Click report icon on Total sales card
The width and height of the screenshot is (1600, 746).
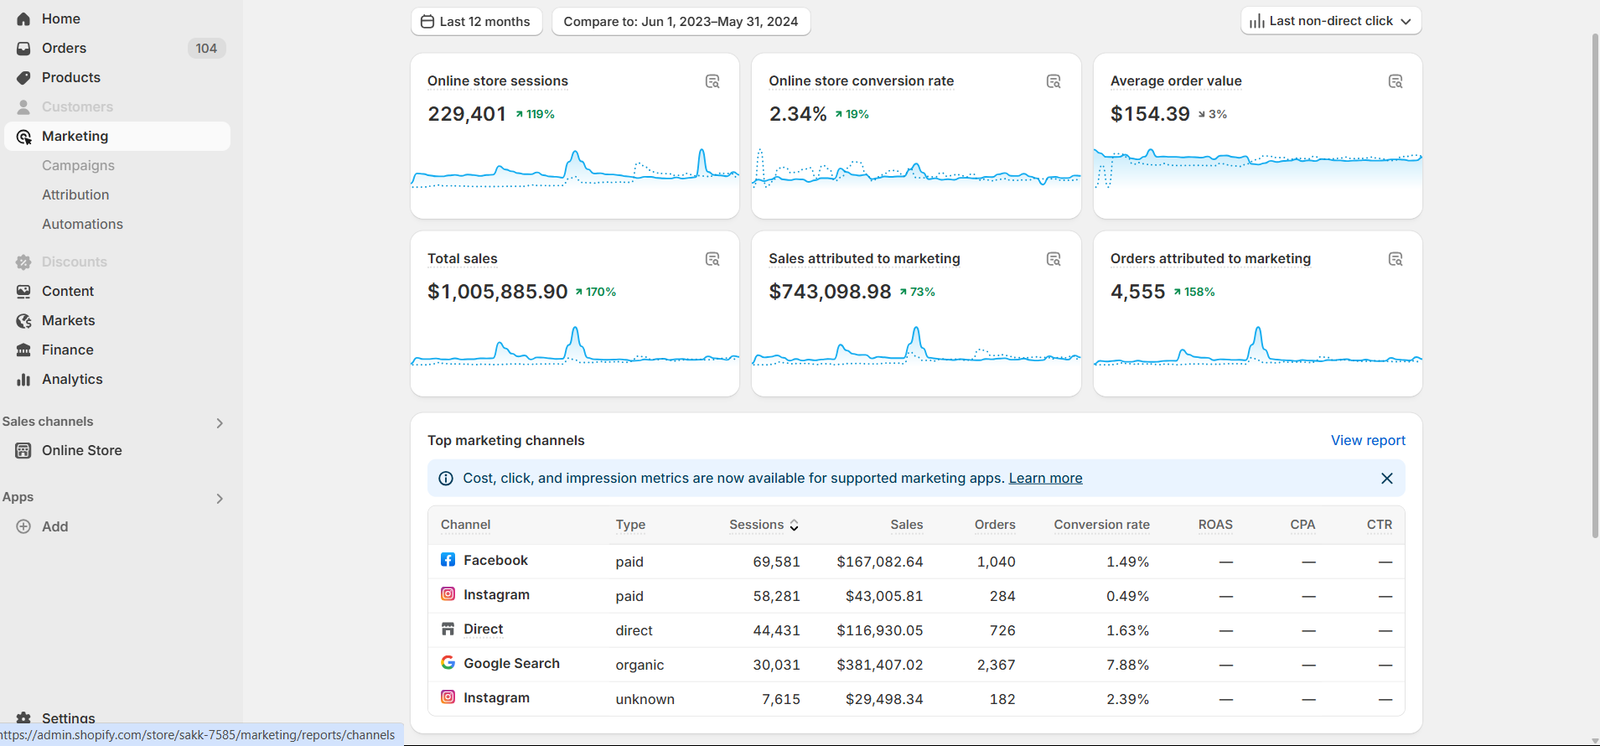pos(712,259)
